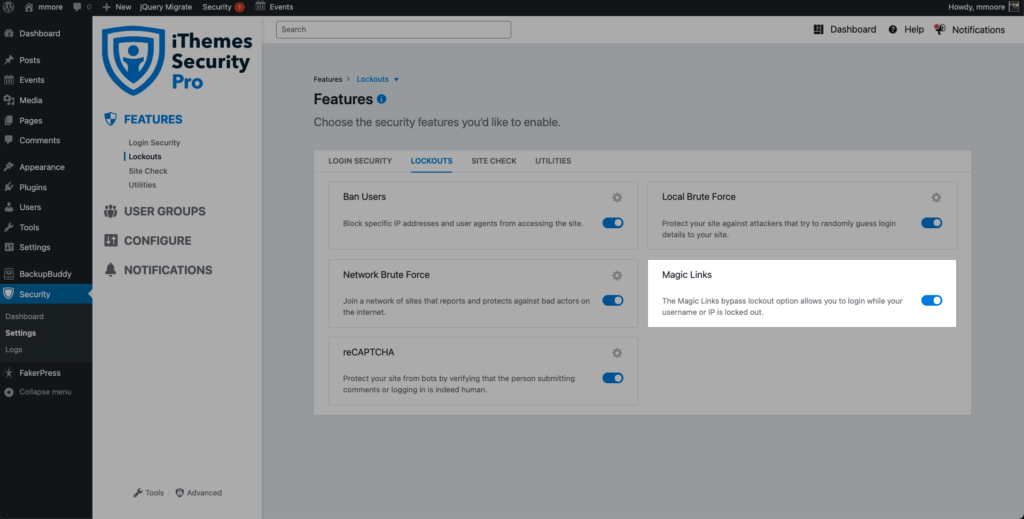This screenshot has width=1024, height=519.
Task: Click the Notifications bell icon in plugin sidebar
Action: pyautogui.click(x=110, y=270)
